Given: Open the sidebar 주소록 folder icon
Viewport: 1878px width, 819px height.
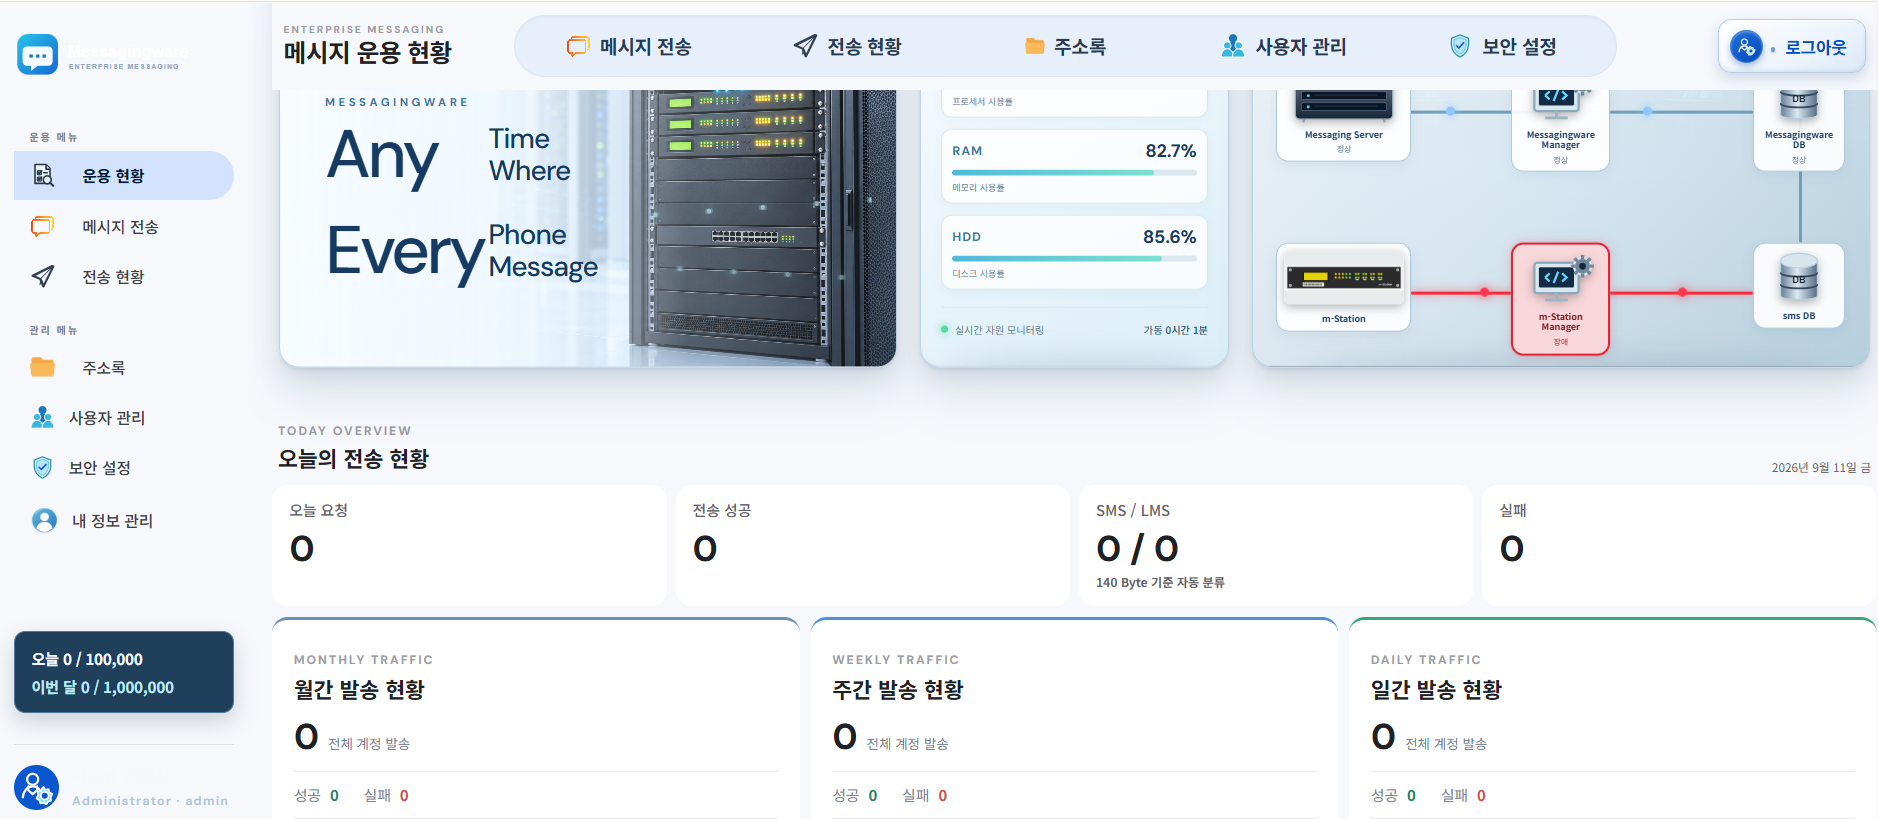Looking at the screenshot, I should 43,368.
